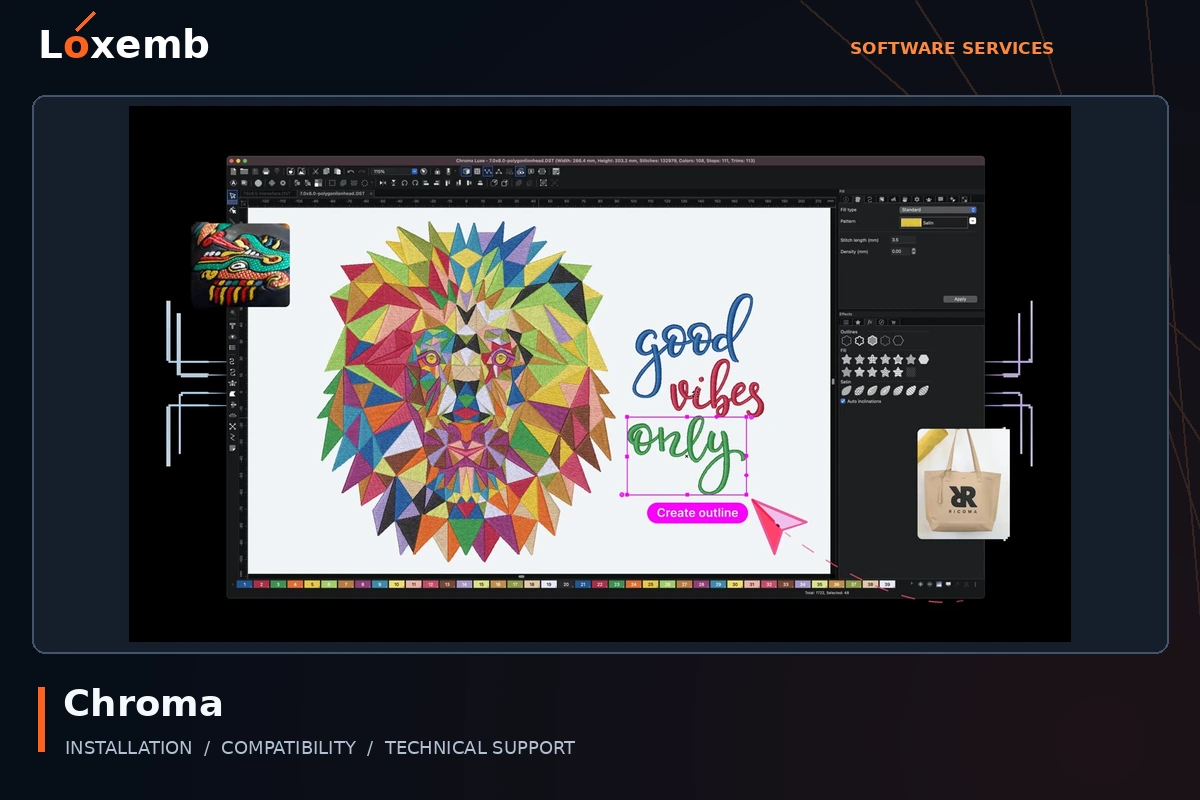
Task: Open the star tab in Effects panel
Action: tap(858, 322)
